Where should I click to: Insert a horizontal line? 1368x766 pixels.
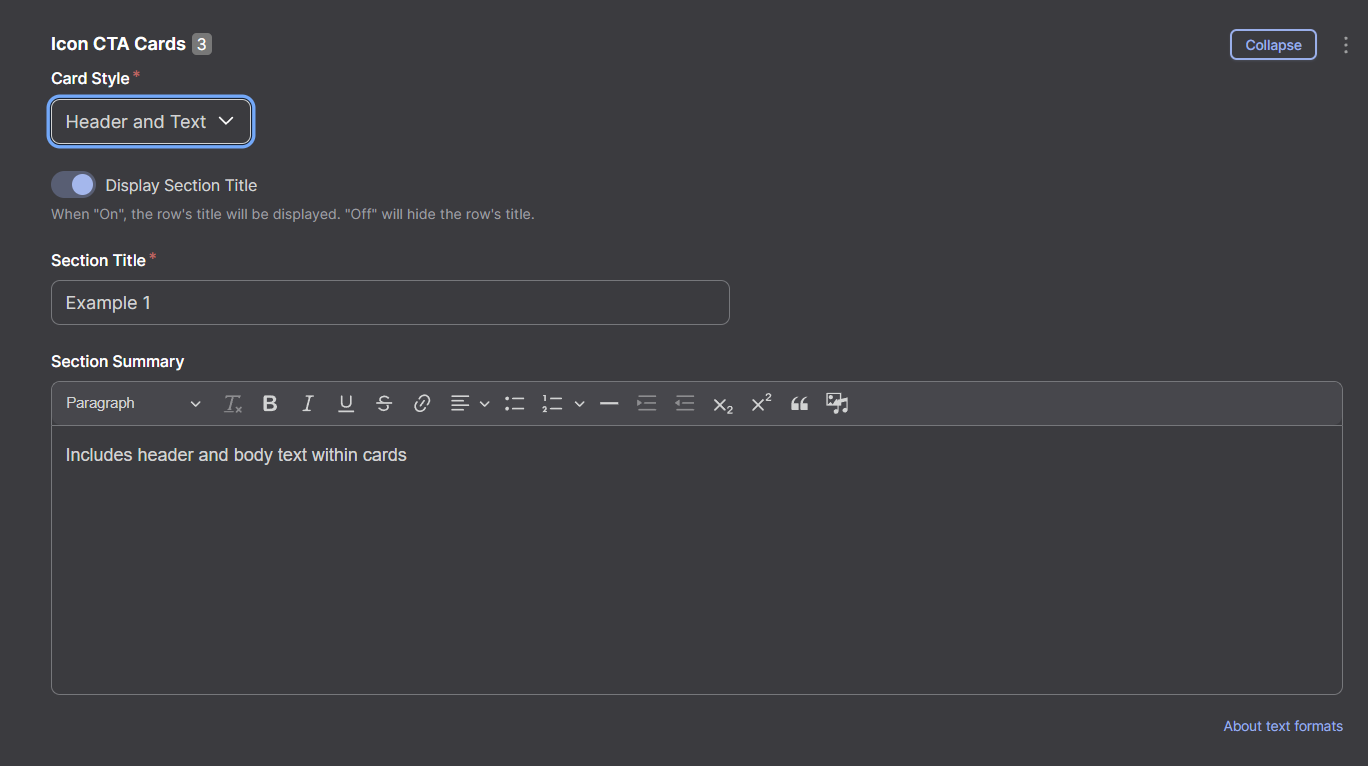(x=609, y=404)
